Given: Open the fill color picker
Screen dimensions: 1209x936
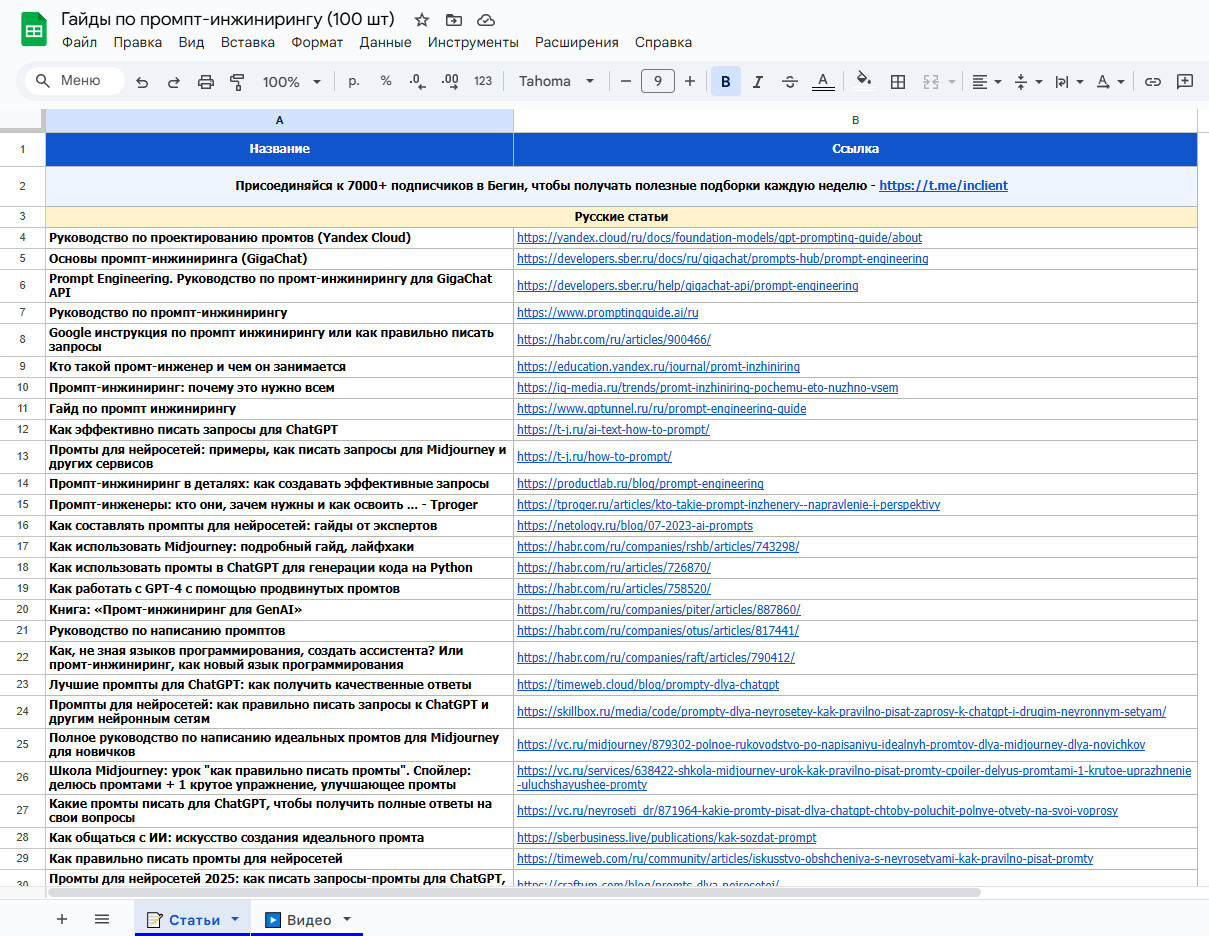Looking at the screenshot, I should pyautogui.click(x=864, y=82).
